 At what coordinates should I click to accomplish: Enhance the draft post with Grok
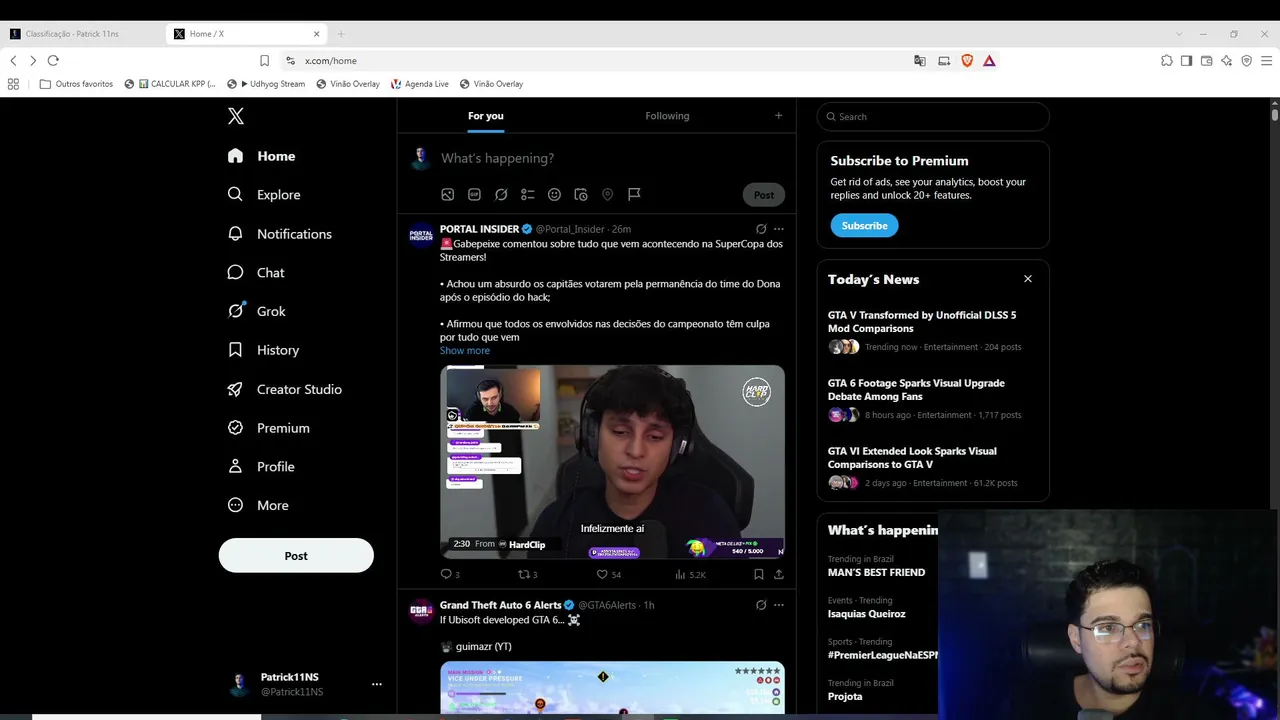501,195
